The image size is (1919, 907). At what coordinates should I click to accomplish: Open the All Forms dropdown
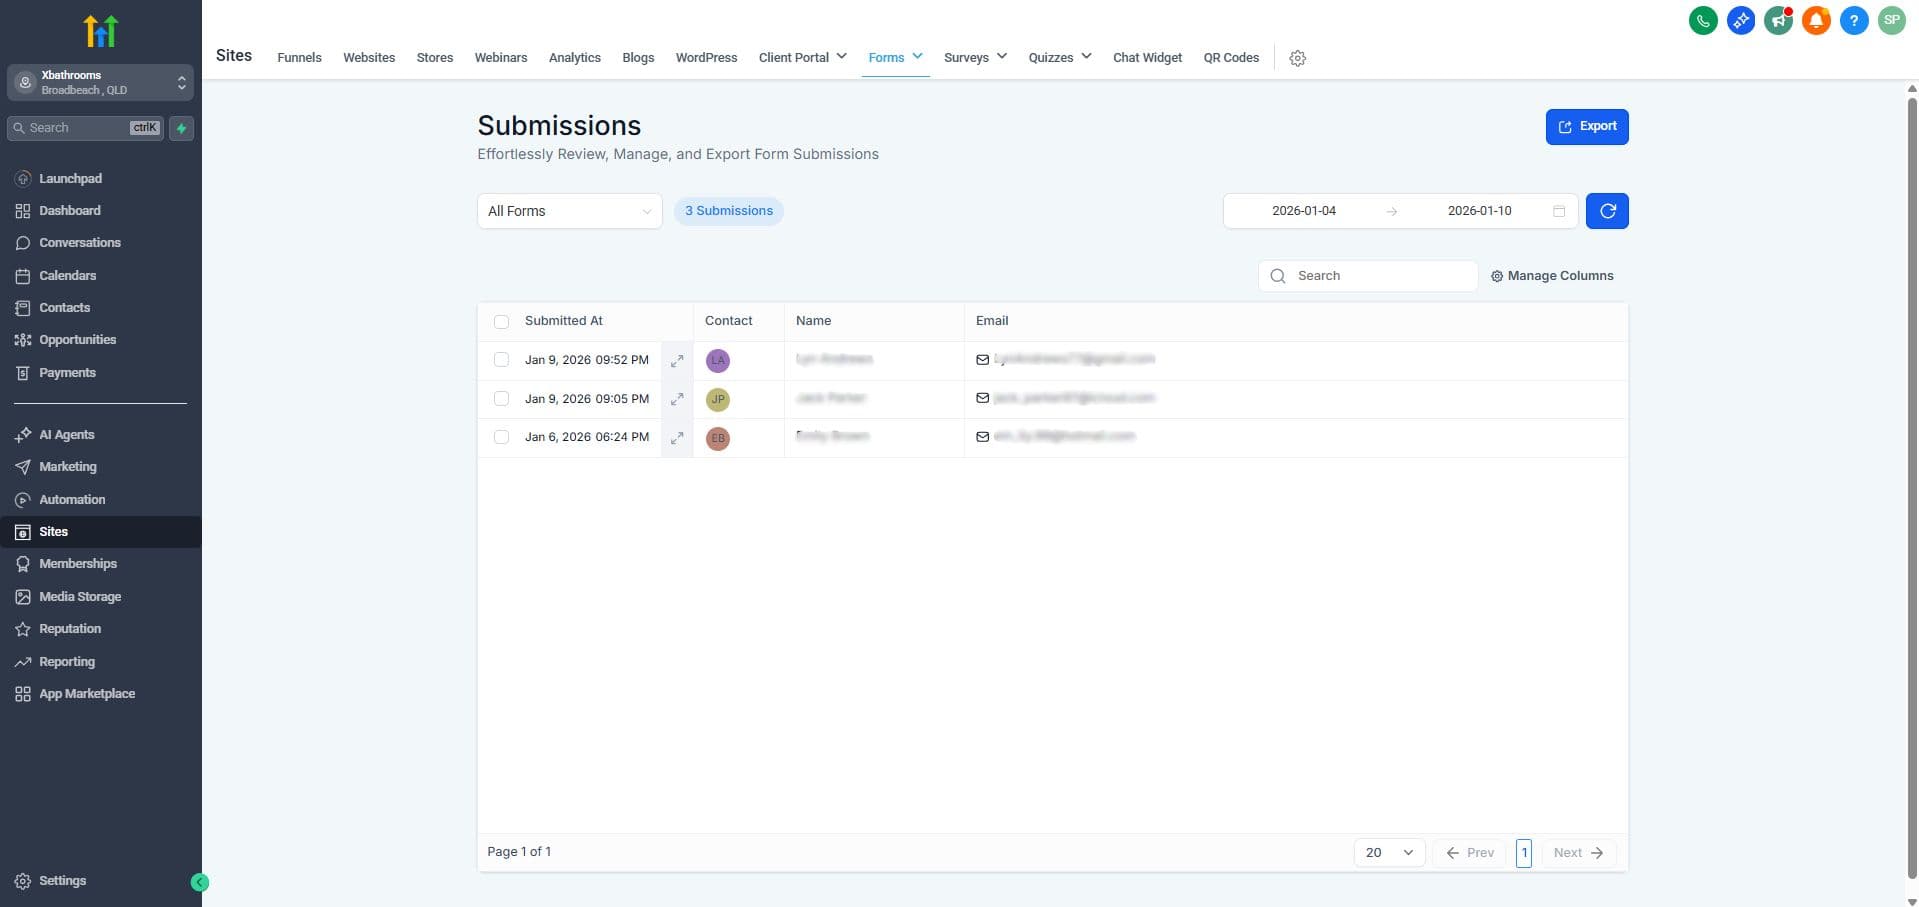coord(568,211)
